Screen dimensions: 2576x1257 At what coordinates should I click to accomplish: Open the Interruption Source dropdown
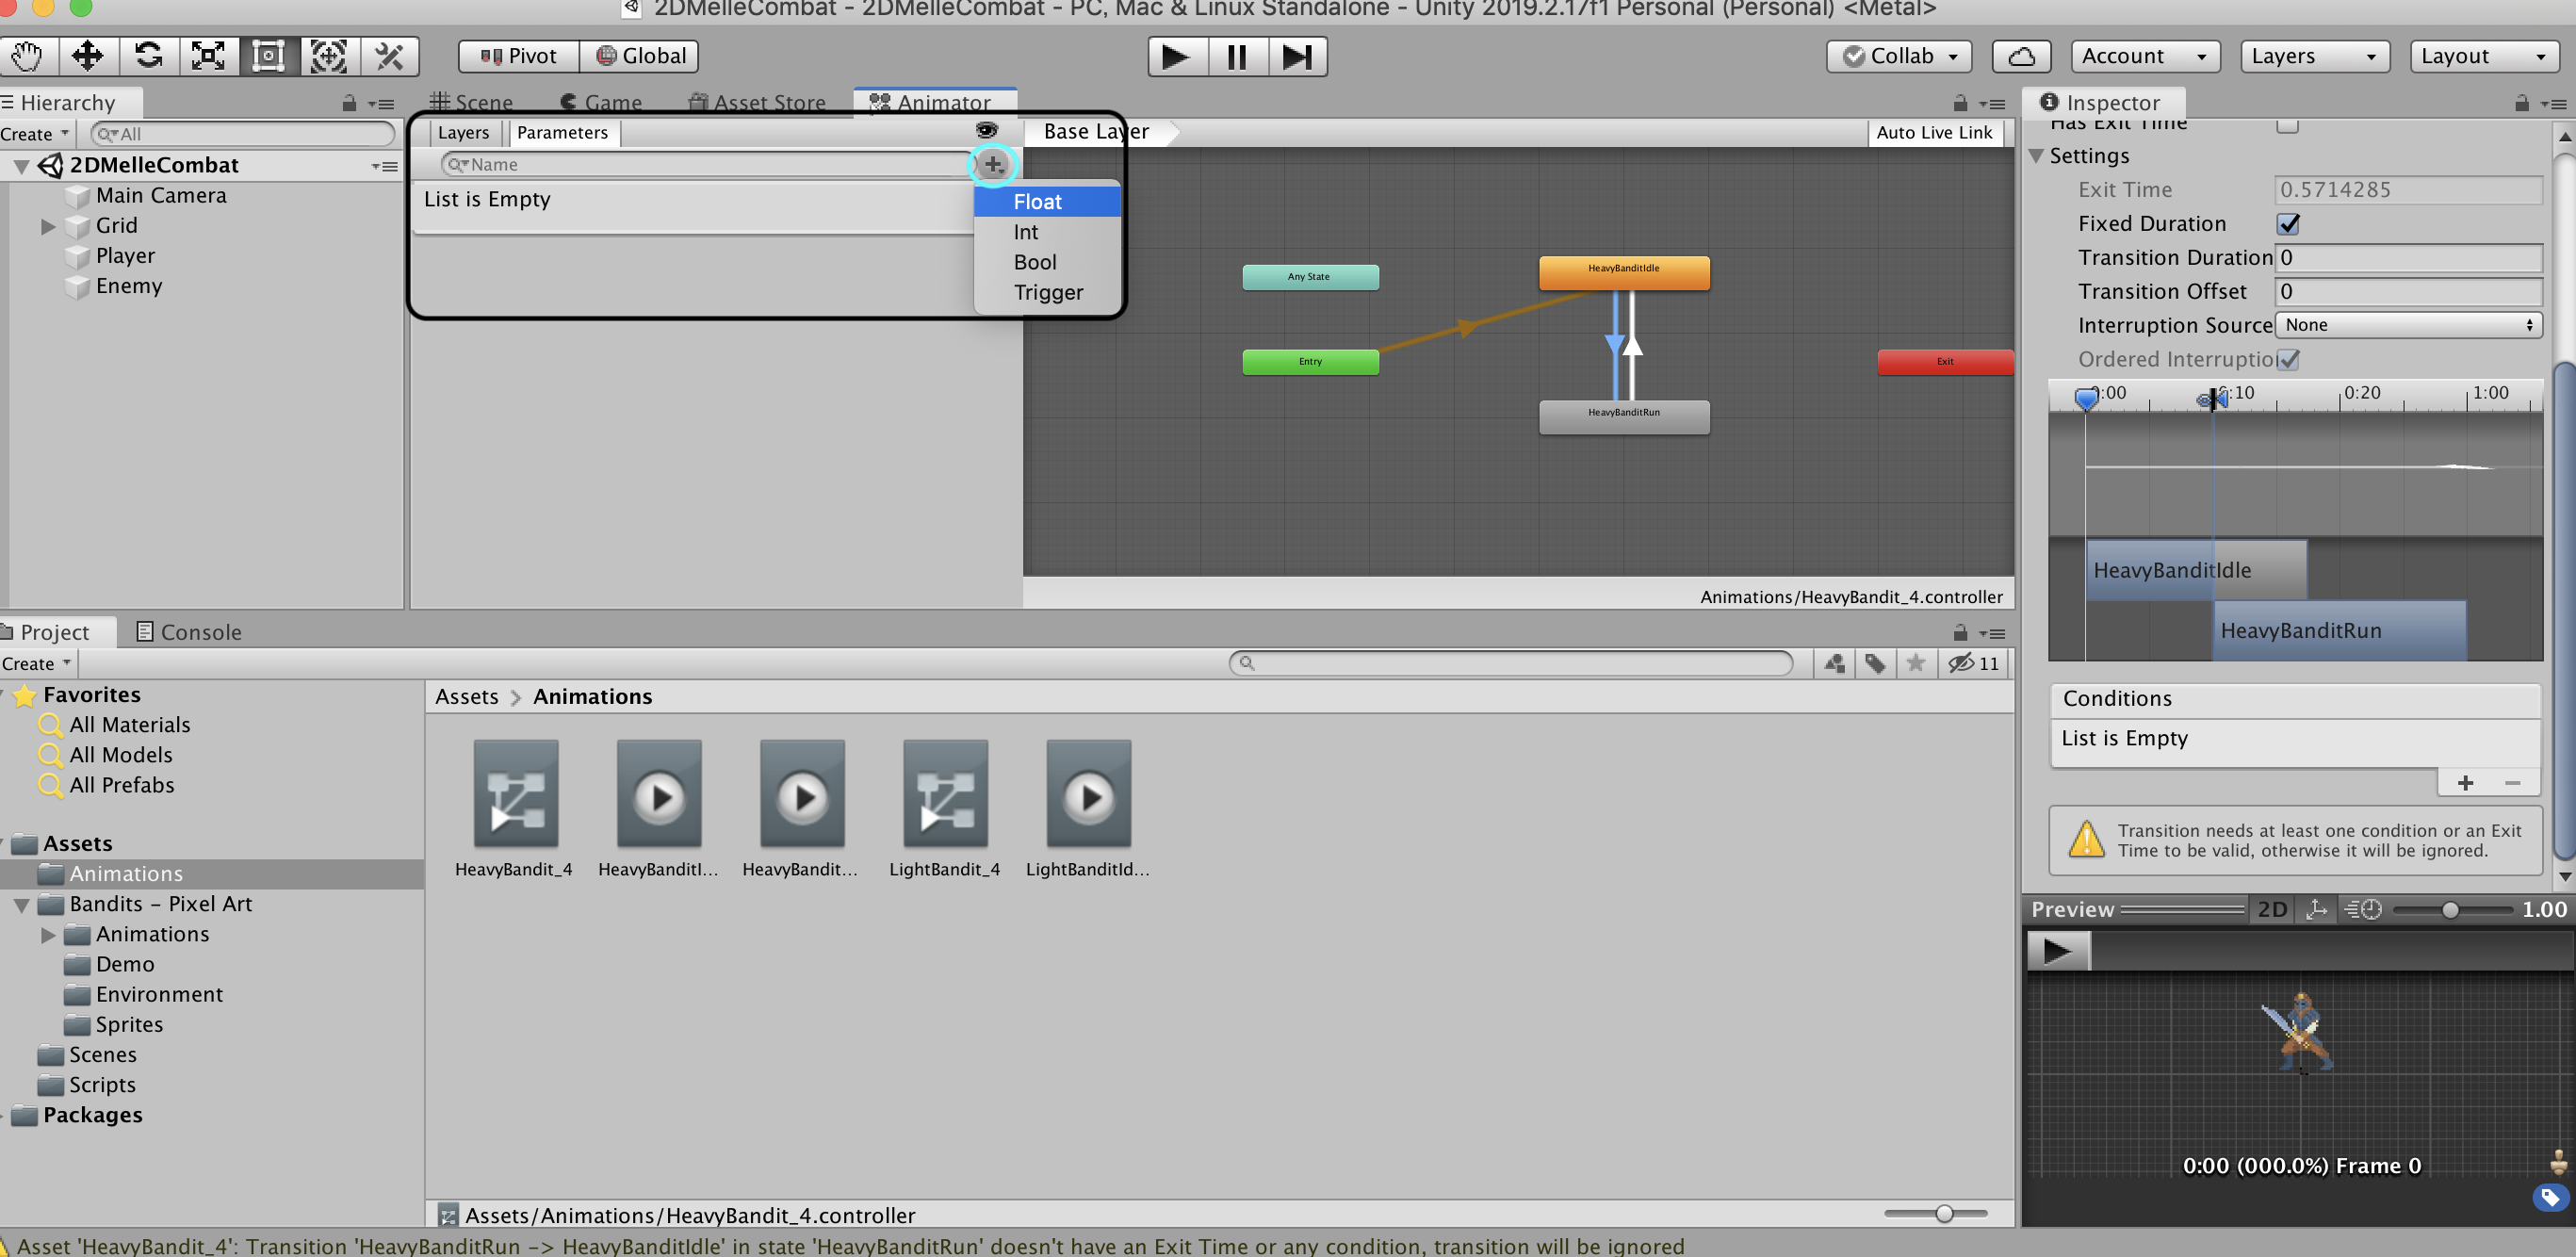(2408, 325)
